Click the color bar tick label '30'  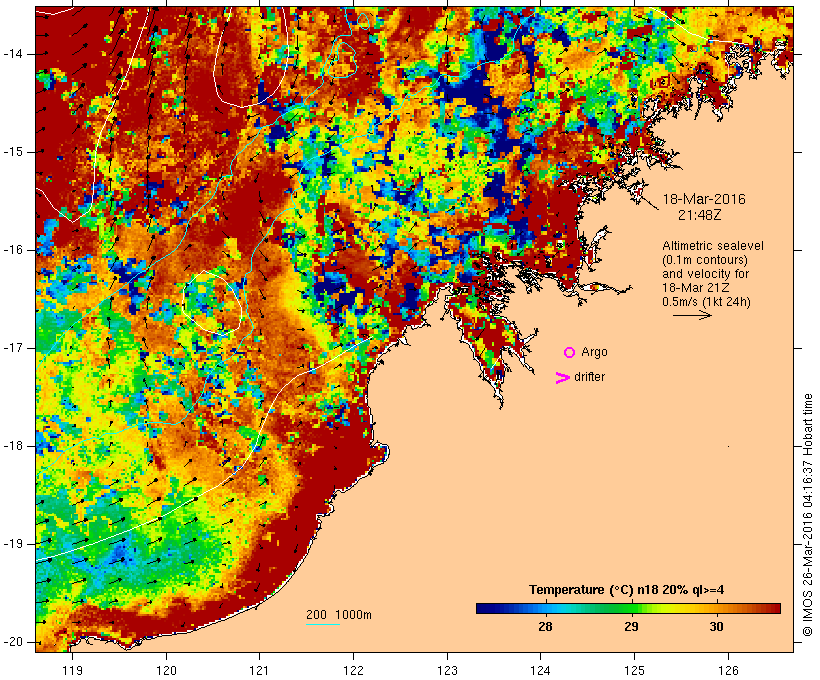click(716, 627)
